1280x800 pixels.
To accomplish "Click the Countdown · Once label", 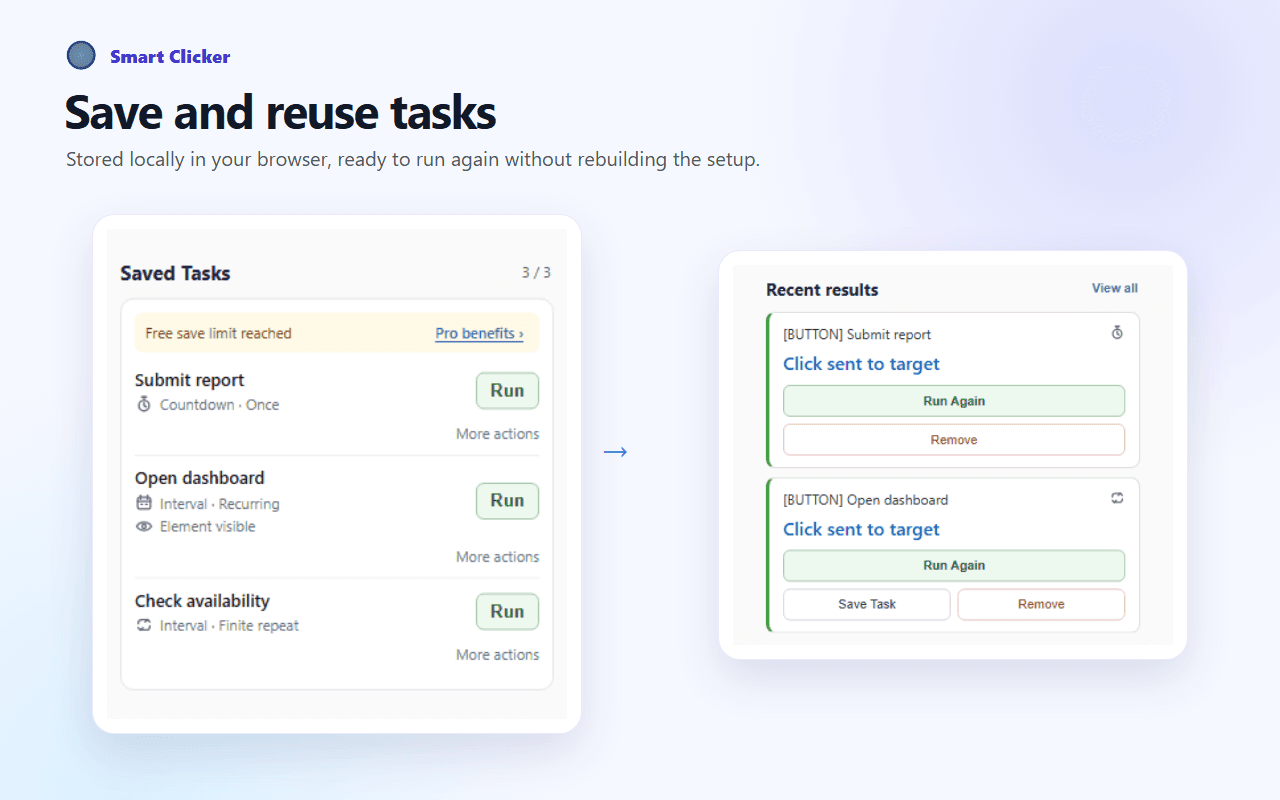I will point(219,405).
